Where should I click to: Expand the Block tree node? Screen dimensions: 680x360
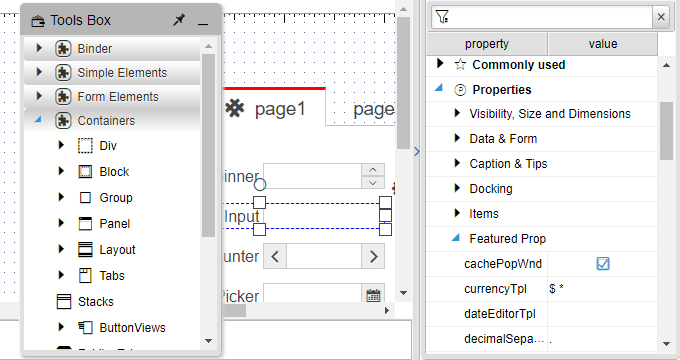click(61, 171)
